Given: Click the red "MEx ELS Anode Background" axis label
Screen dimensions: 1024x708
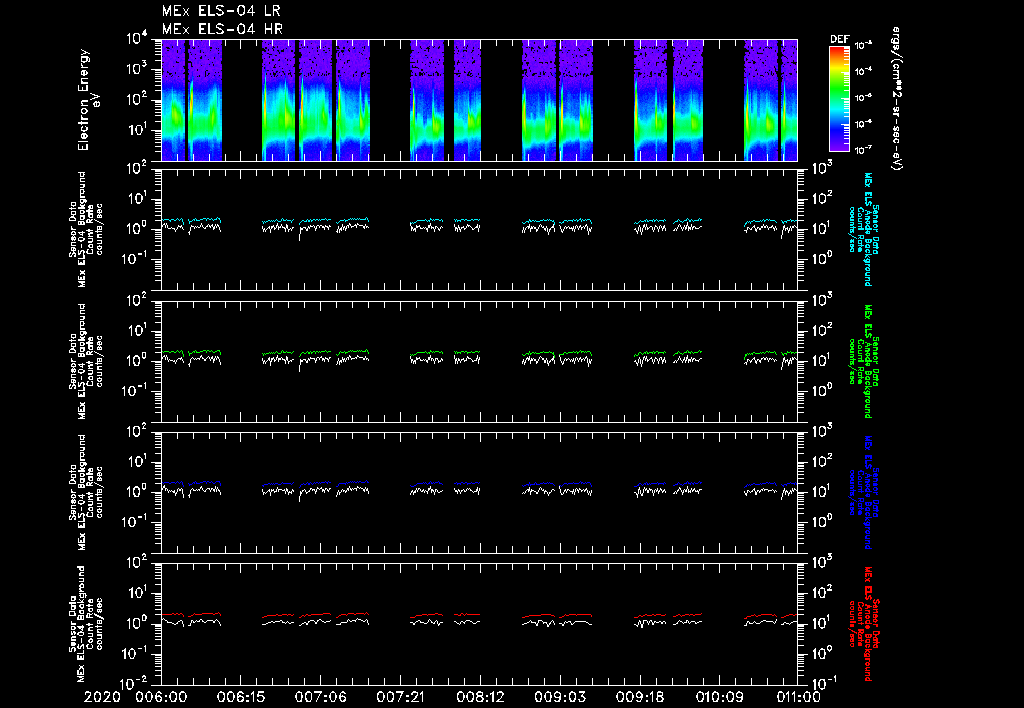Looking at the screenshot, I should pyautogui.click(x=868, y=624).
